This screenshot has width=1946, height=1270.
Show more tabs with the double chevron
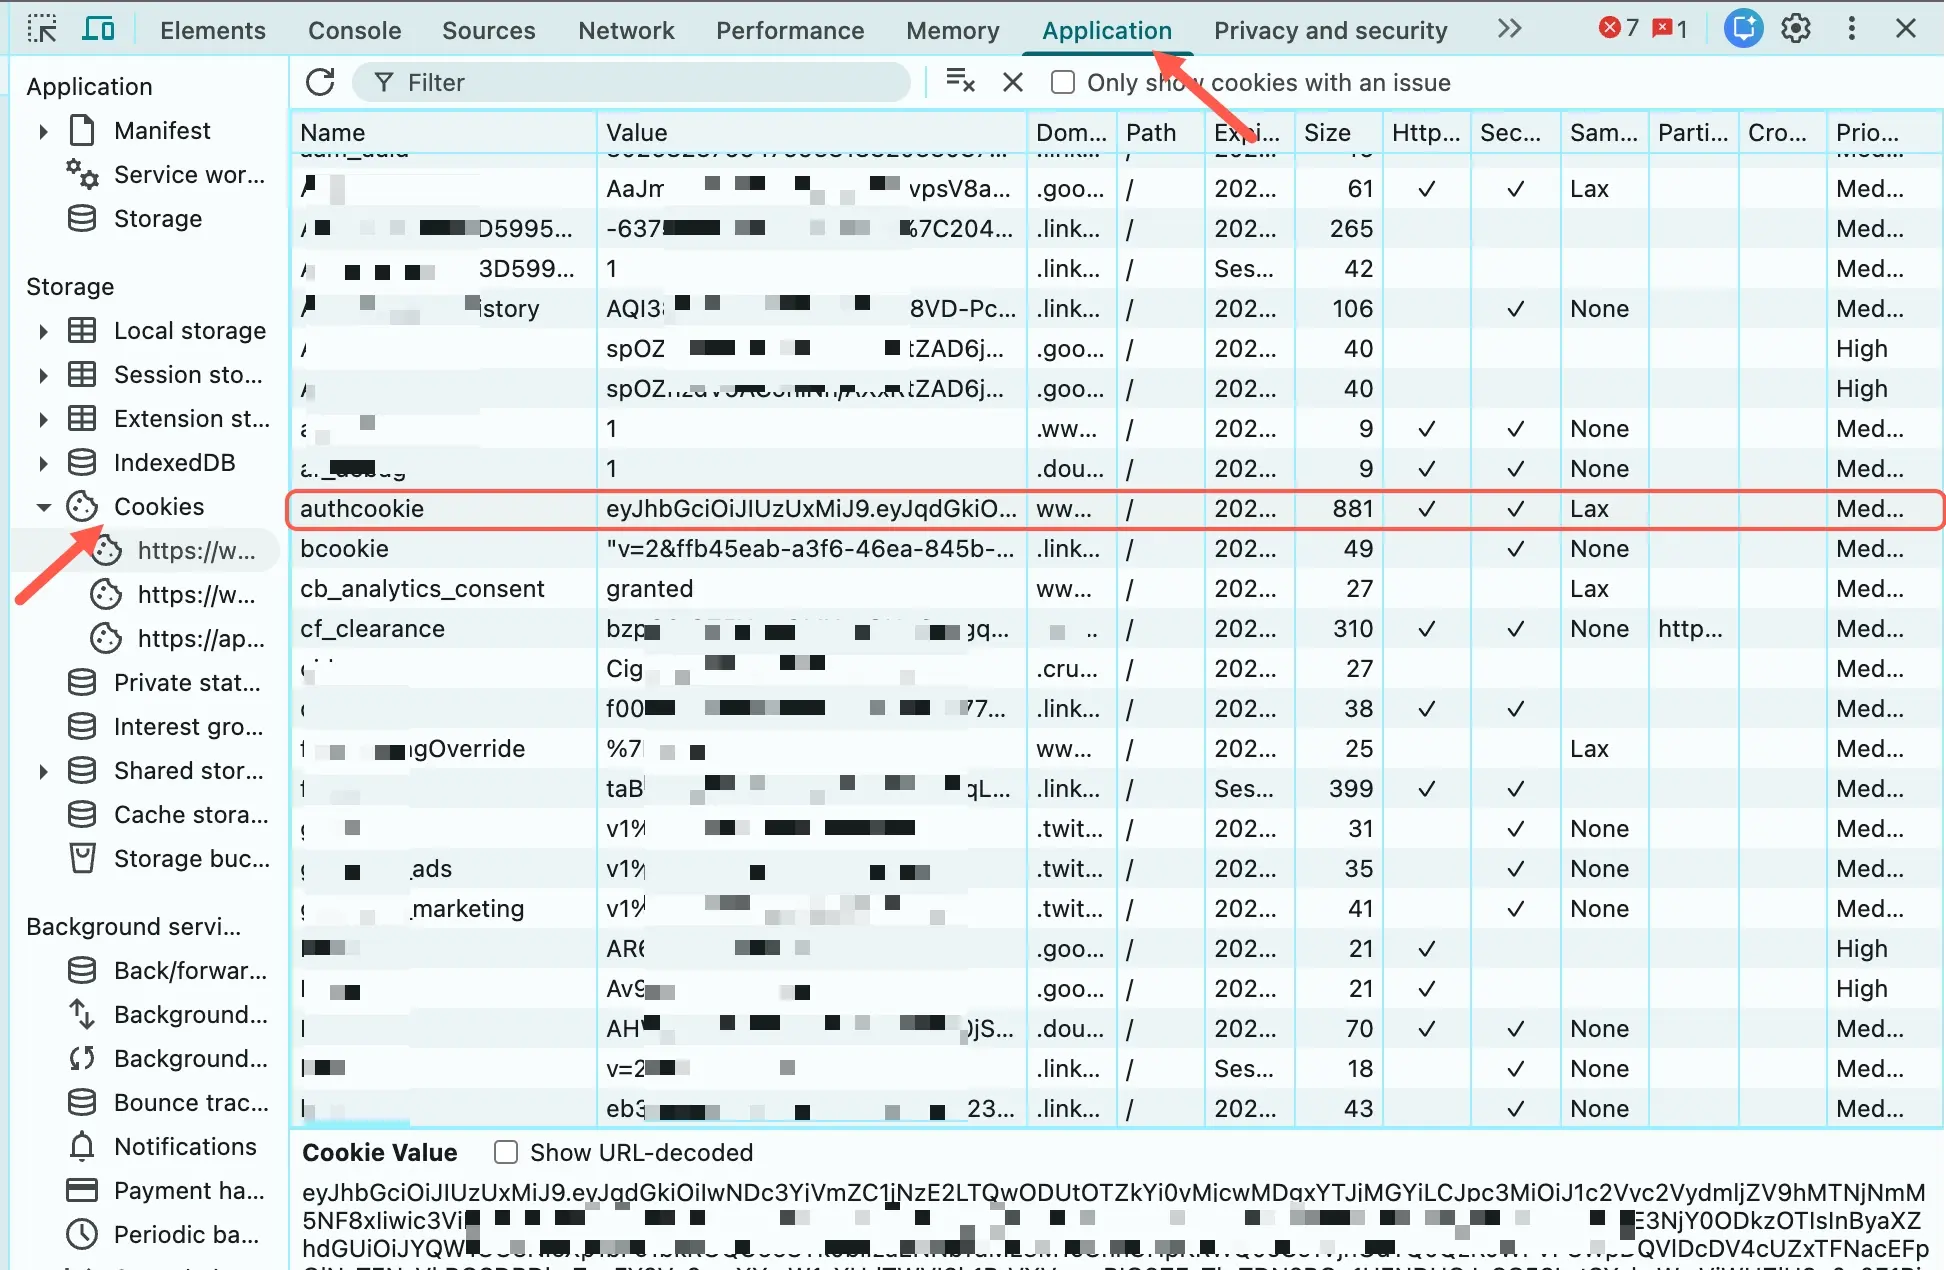[x=1509, y=29]
